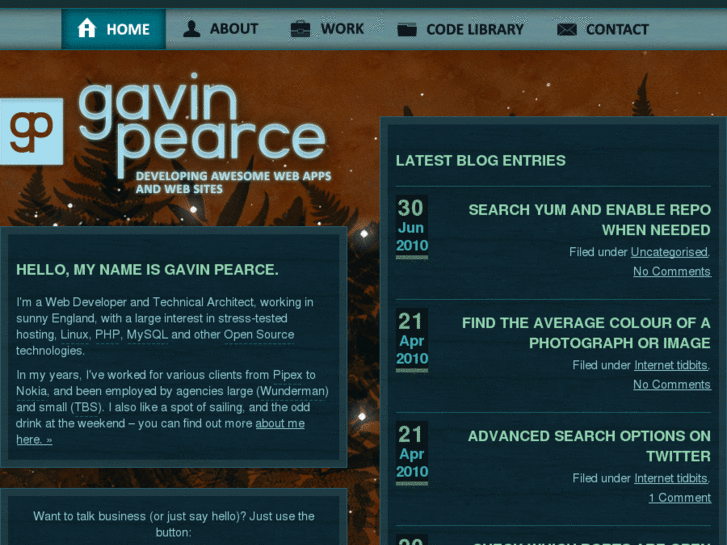Open Internet tidbits link under Twitter post
Screen dimensions: 727x545
(x=670, y=478)
